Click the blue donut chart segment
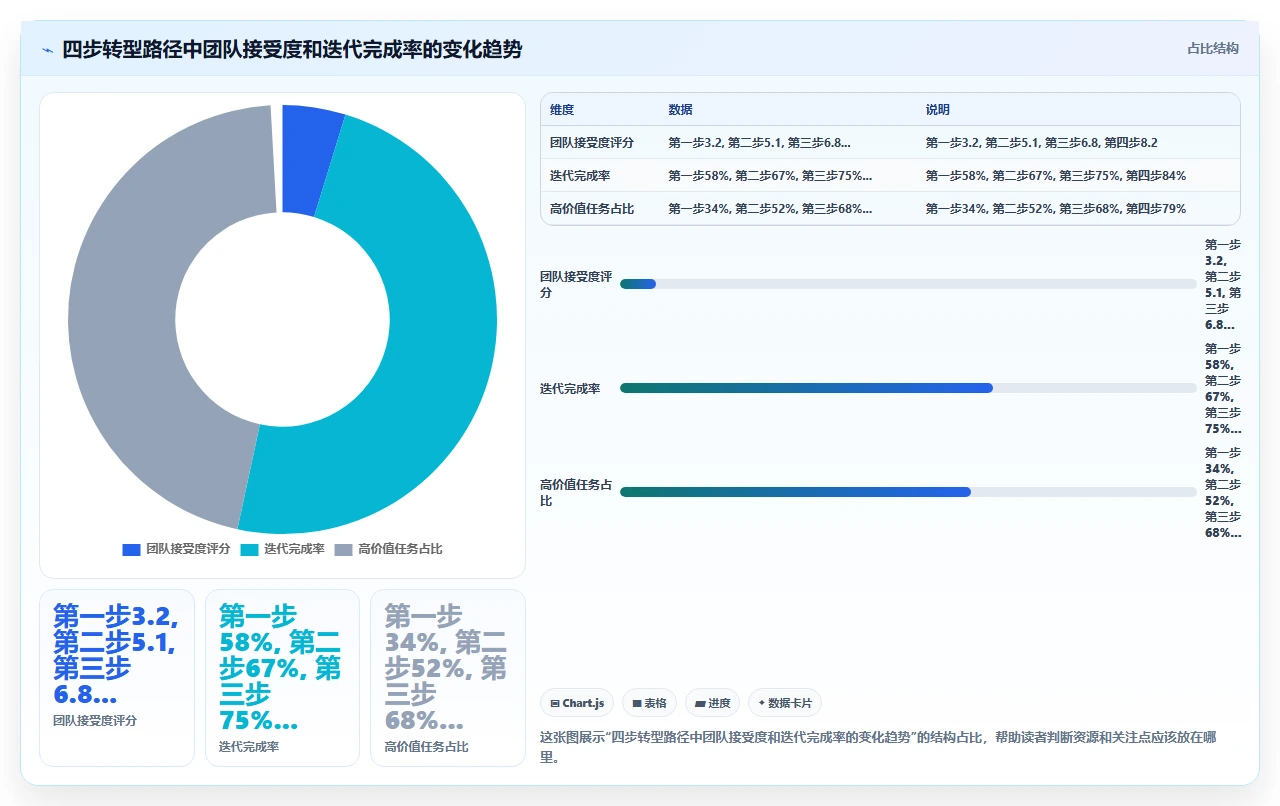This screenshot has width=1280, height=806. point(310,160)
